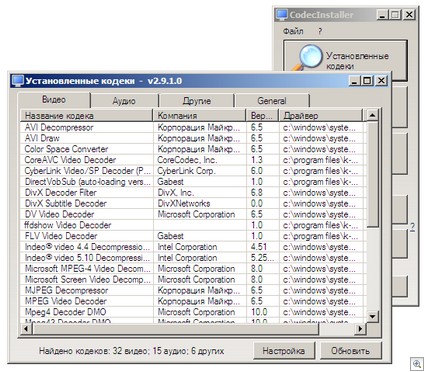Open the Другие tab
The width and height of the screenshot is (425, 372).
point(197,101)
